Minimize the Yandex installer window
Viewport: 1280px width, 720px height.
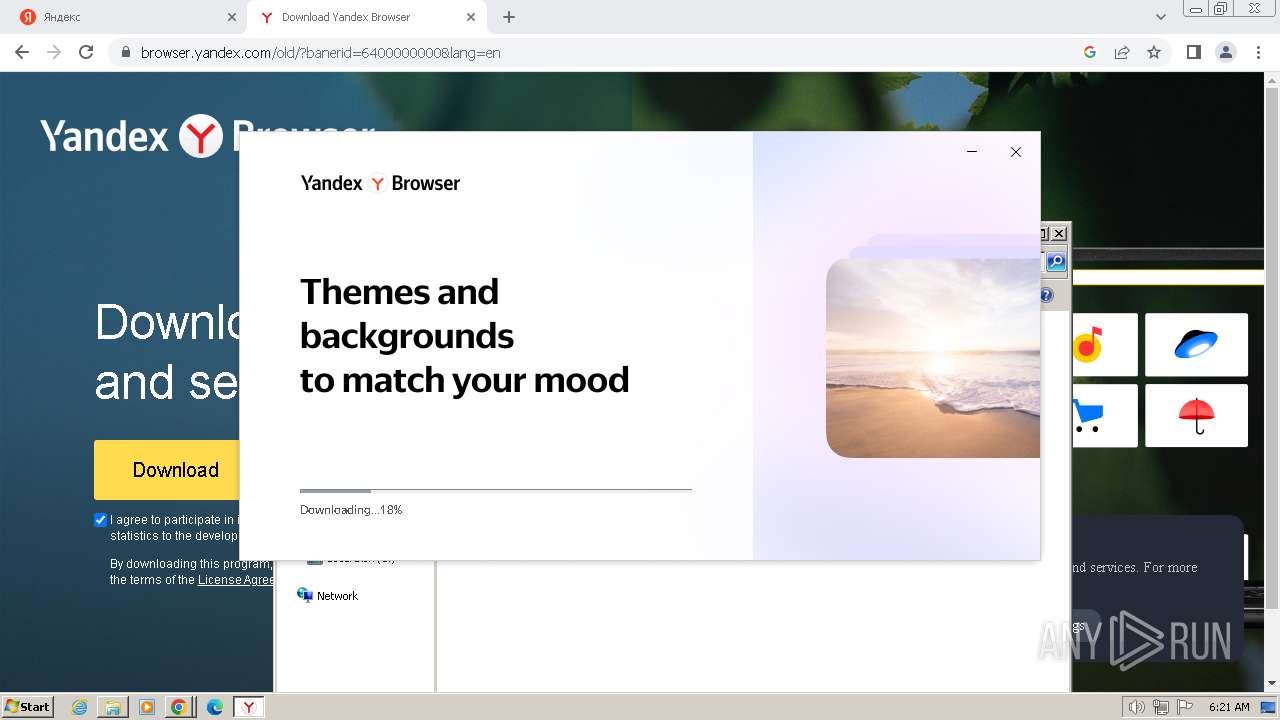click(971, 152)
